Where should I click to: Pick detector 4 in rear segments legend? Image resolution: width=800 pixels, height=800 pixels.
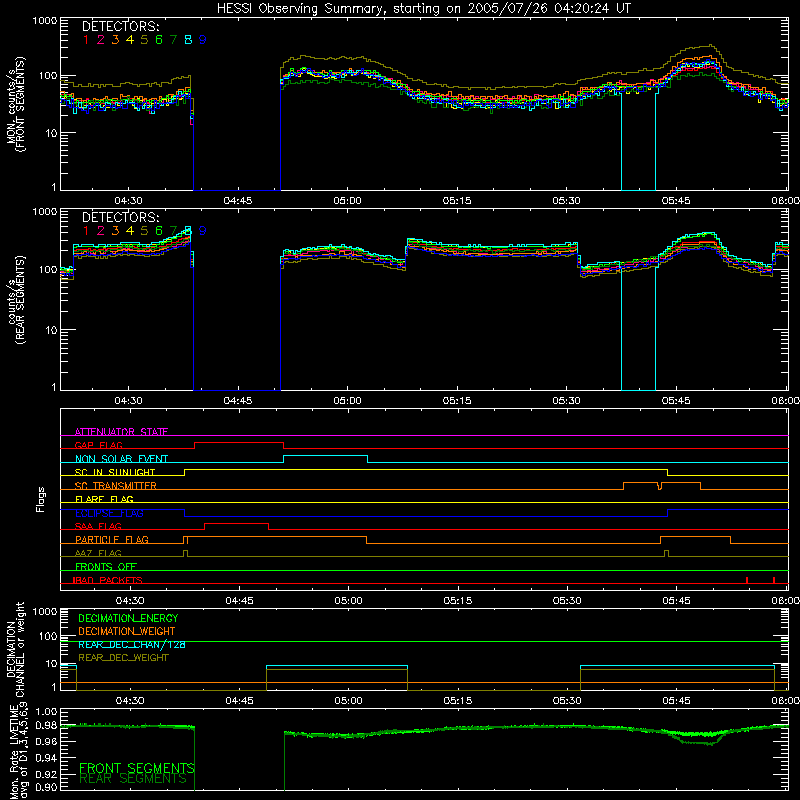coord(130,231)
